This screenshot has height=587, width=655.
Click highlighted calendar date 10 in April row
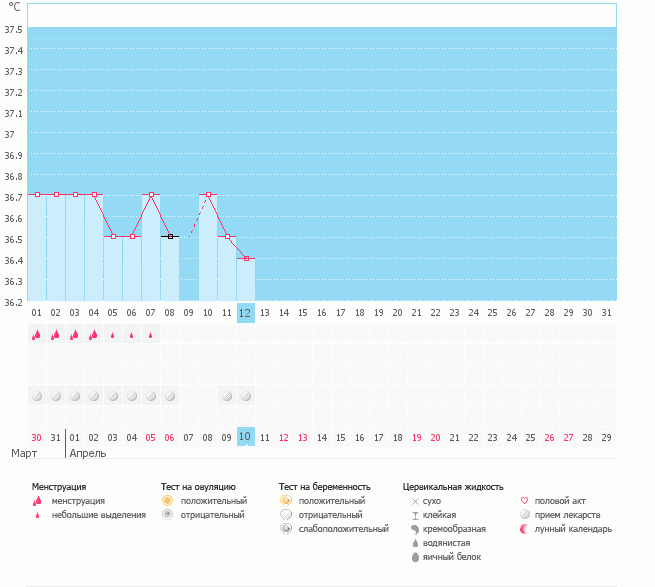245,436
